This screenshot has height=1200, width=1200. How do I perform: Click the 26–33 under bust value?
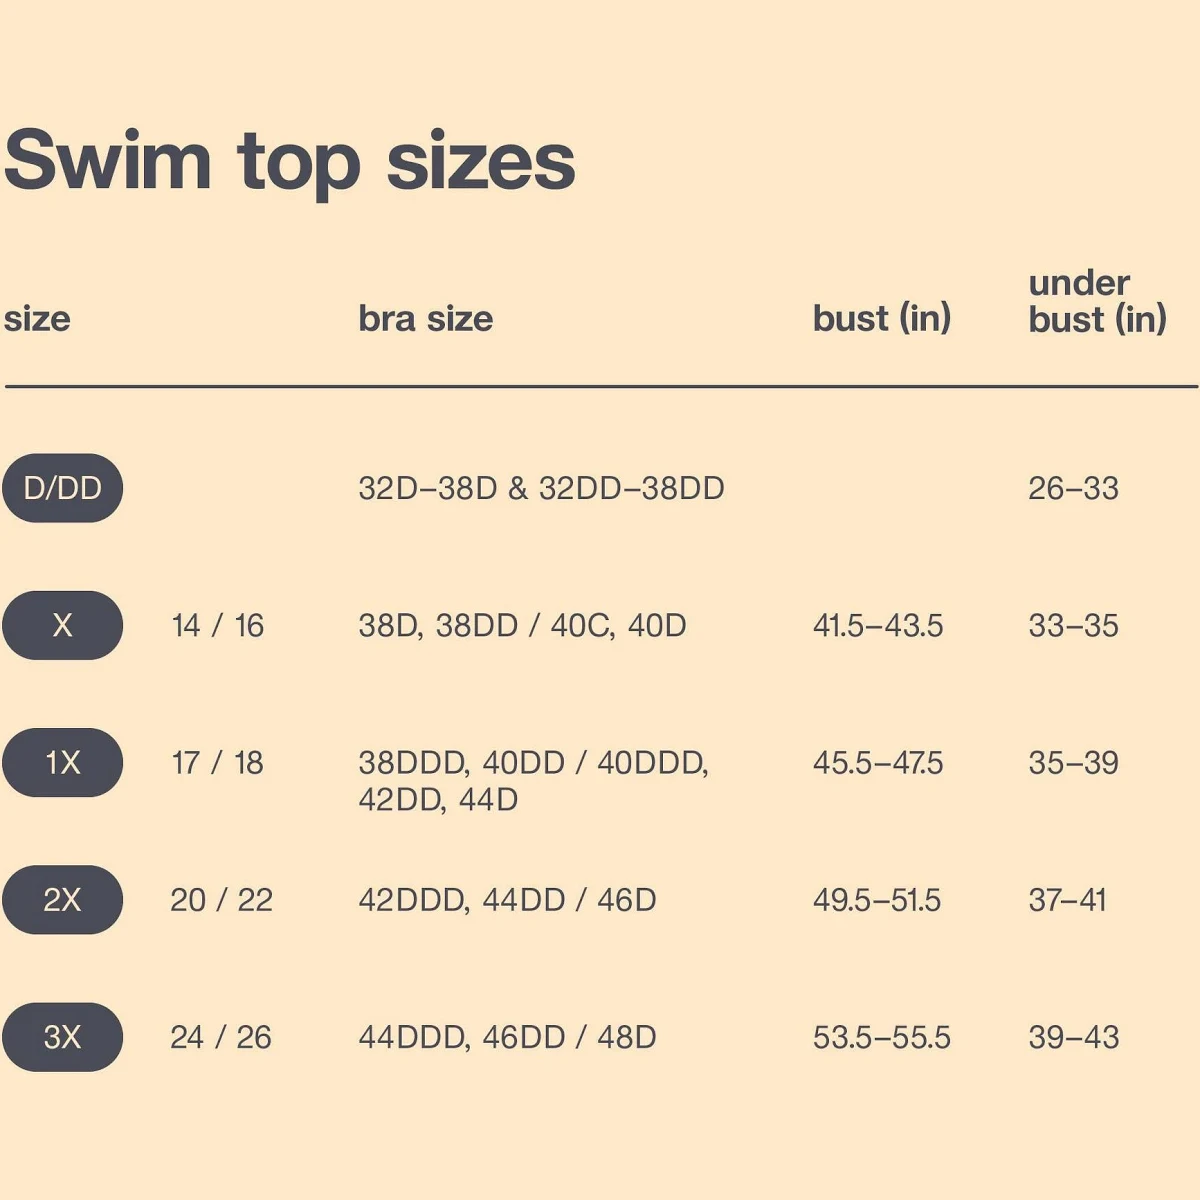[x=1073, y=488]
